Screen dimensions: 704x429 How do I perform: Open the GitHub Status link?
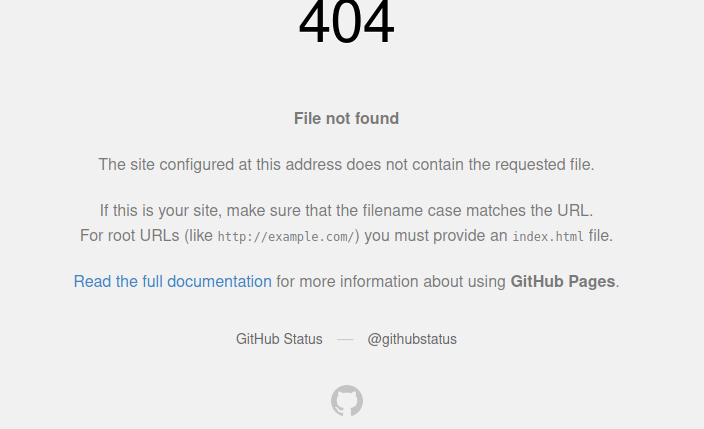coord(279,339)
